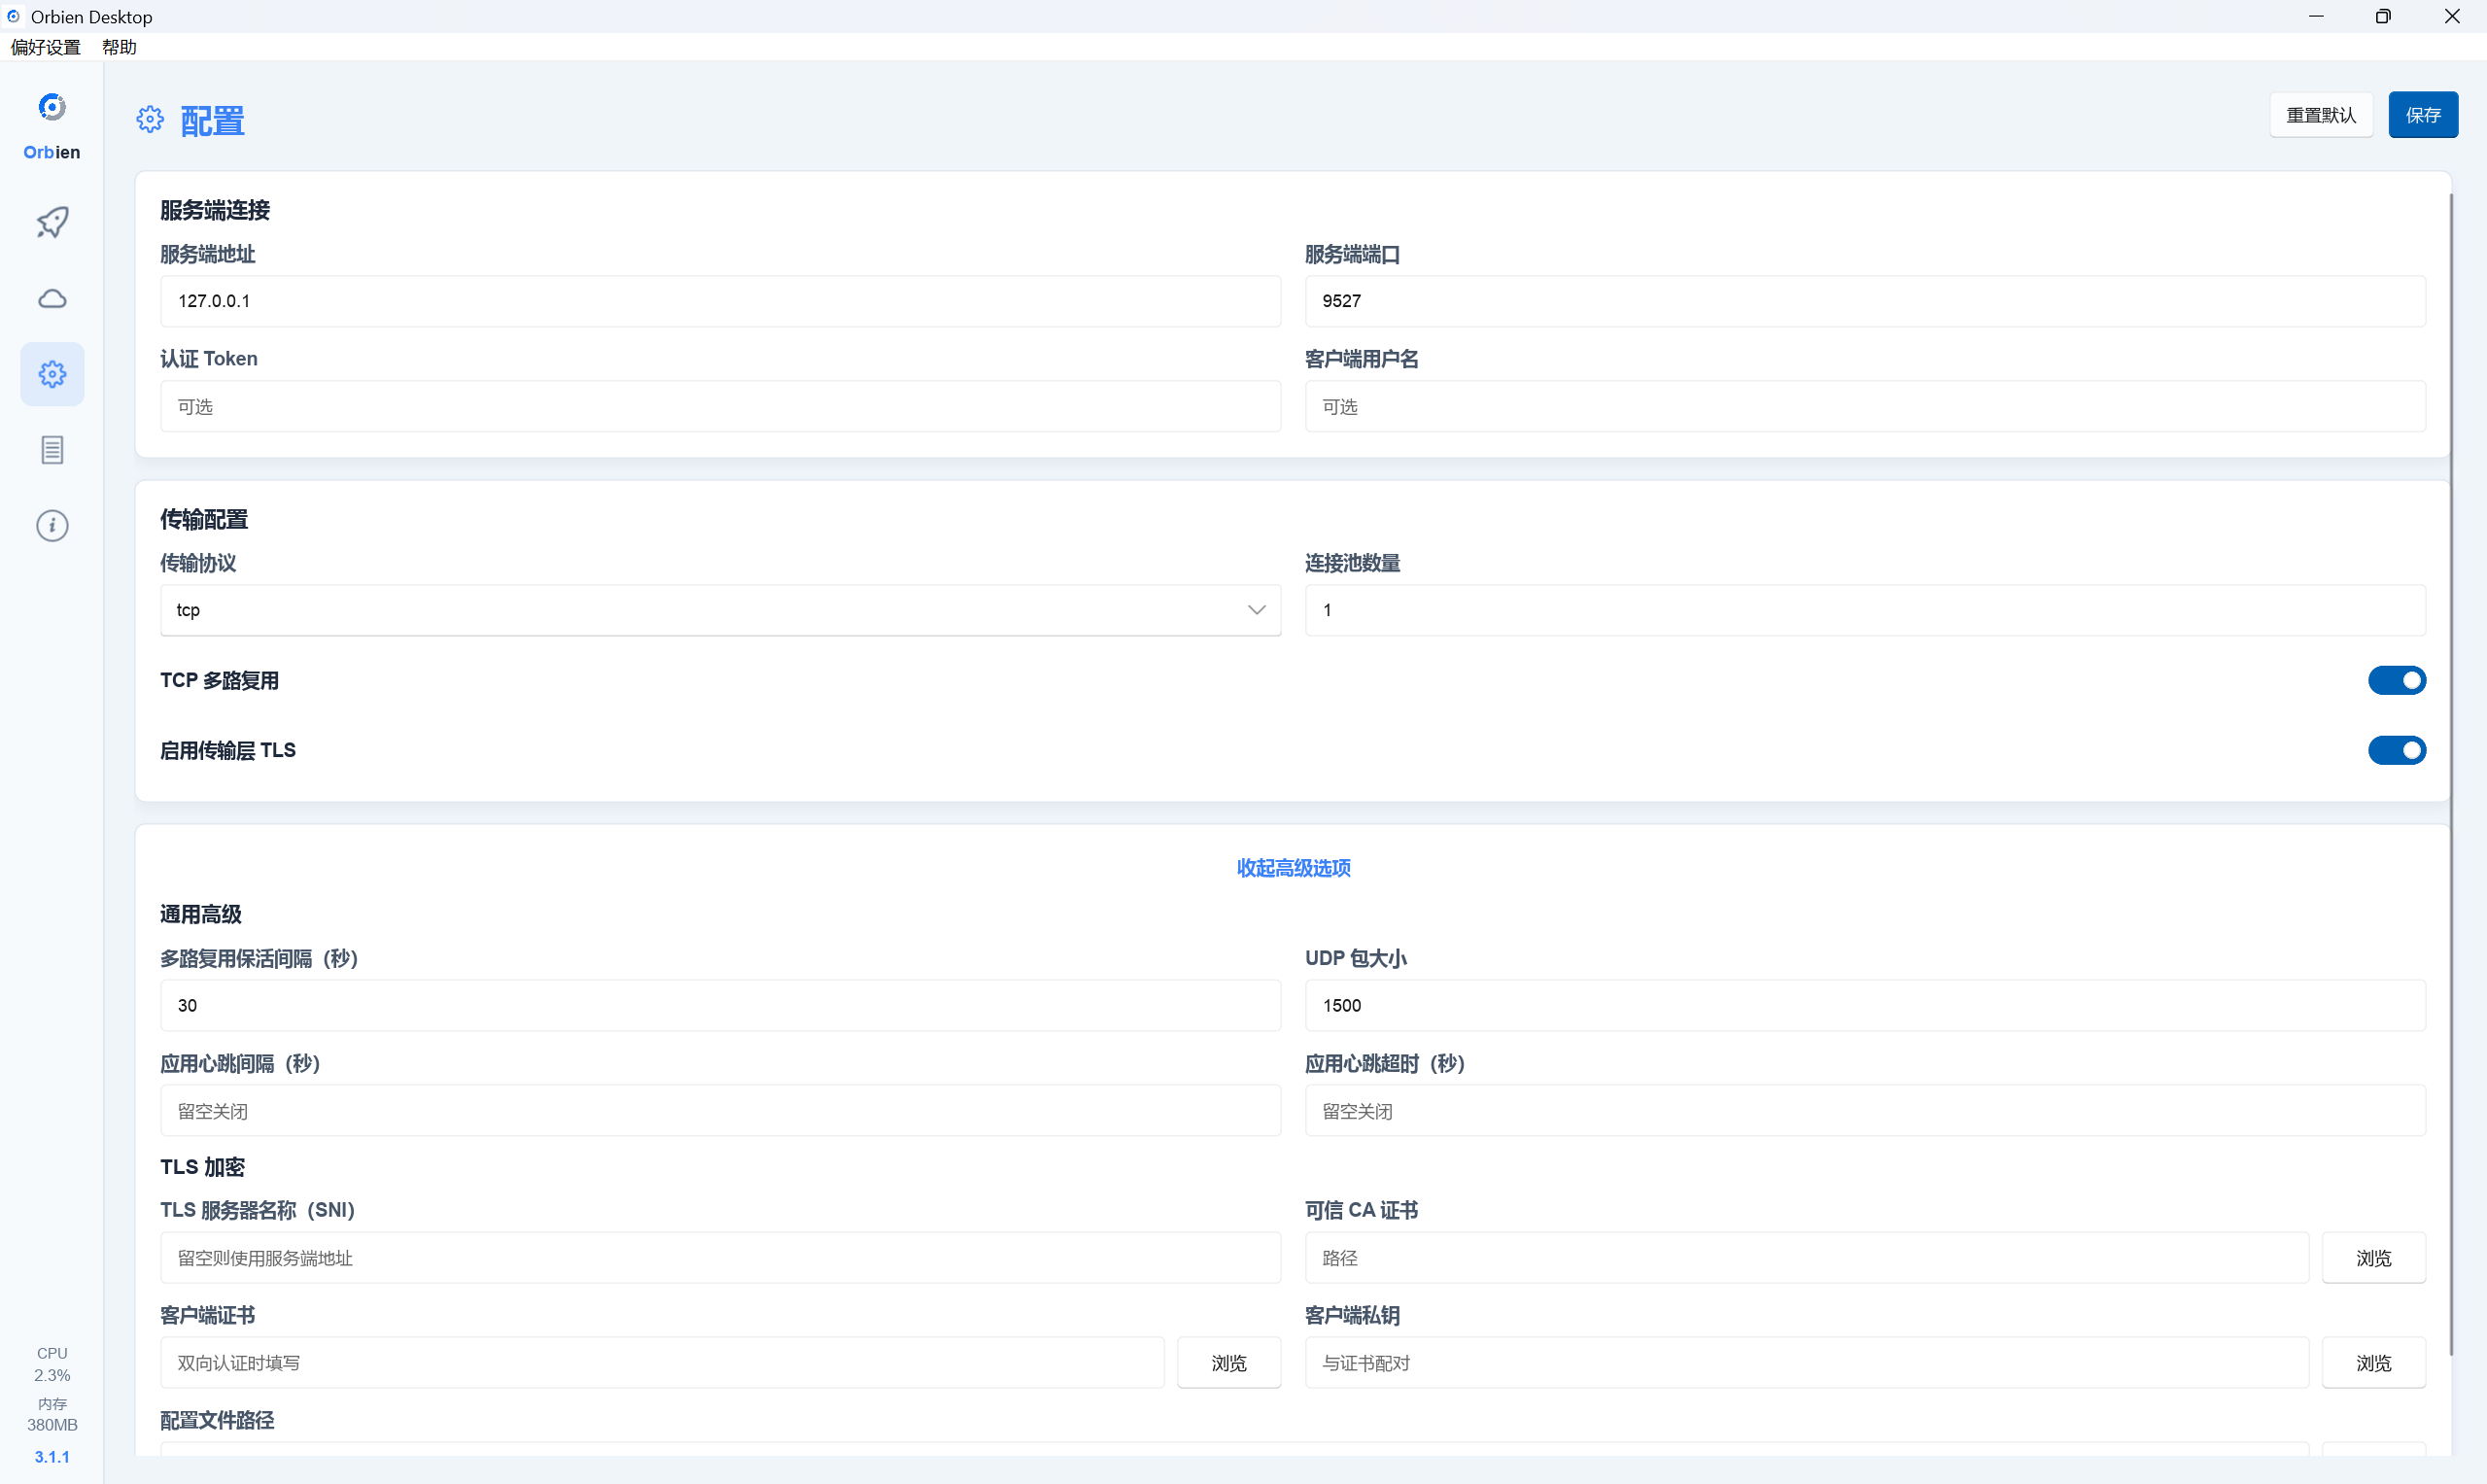Click the TLS 加密 section heading
The width and height of the screenshot is (2487, 1484).
tap(202, 1167)
